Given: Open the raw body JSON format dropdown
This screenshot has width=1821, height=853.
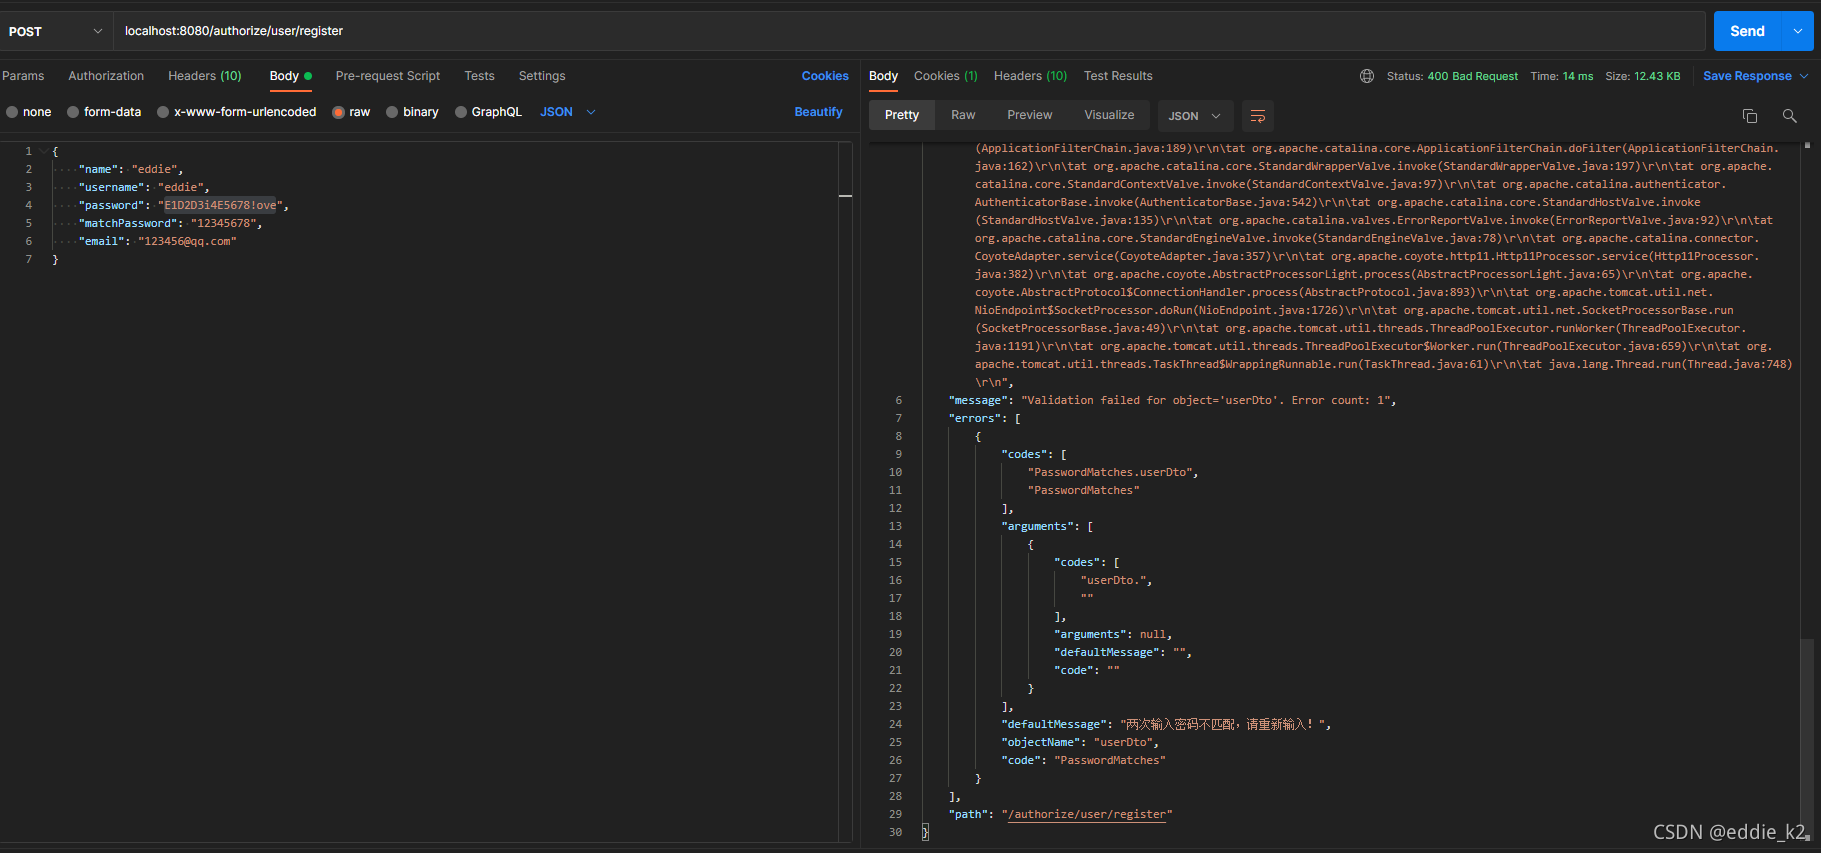Looking at the screenshot, I should [x=568, y=112].
